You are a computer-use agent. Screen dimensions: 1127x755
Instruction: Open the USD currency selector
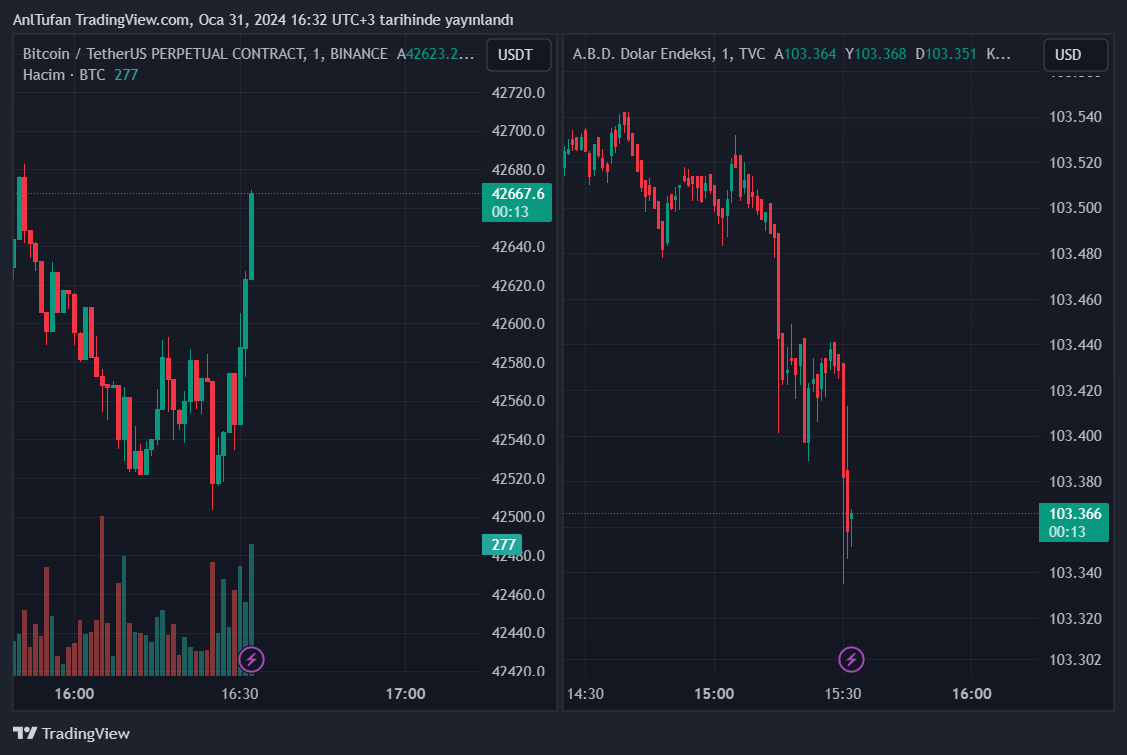pyautogui.click(x=1068, y=55)
